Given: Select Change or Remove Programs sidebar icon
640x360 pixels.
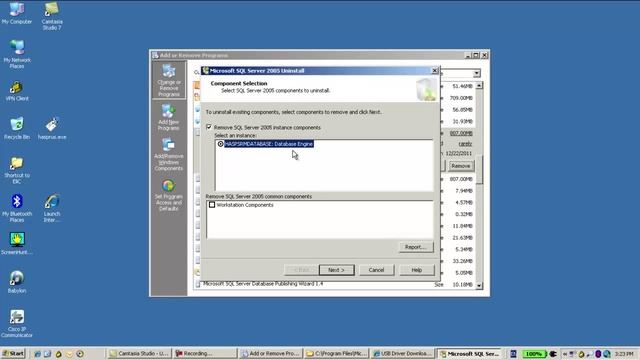Looking at the screenshot, I should coord(169,80).
